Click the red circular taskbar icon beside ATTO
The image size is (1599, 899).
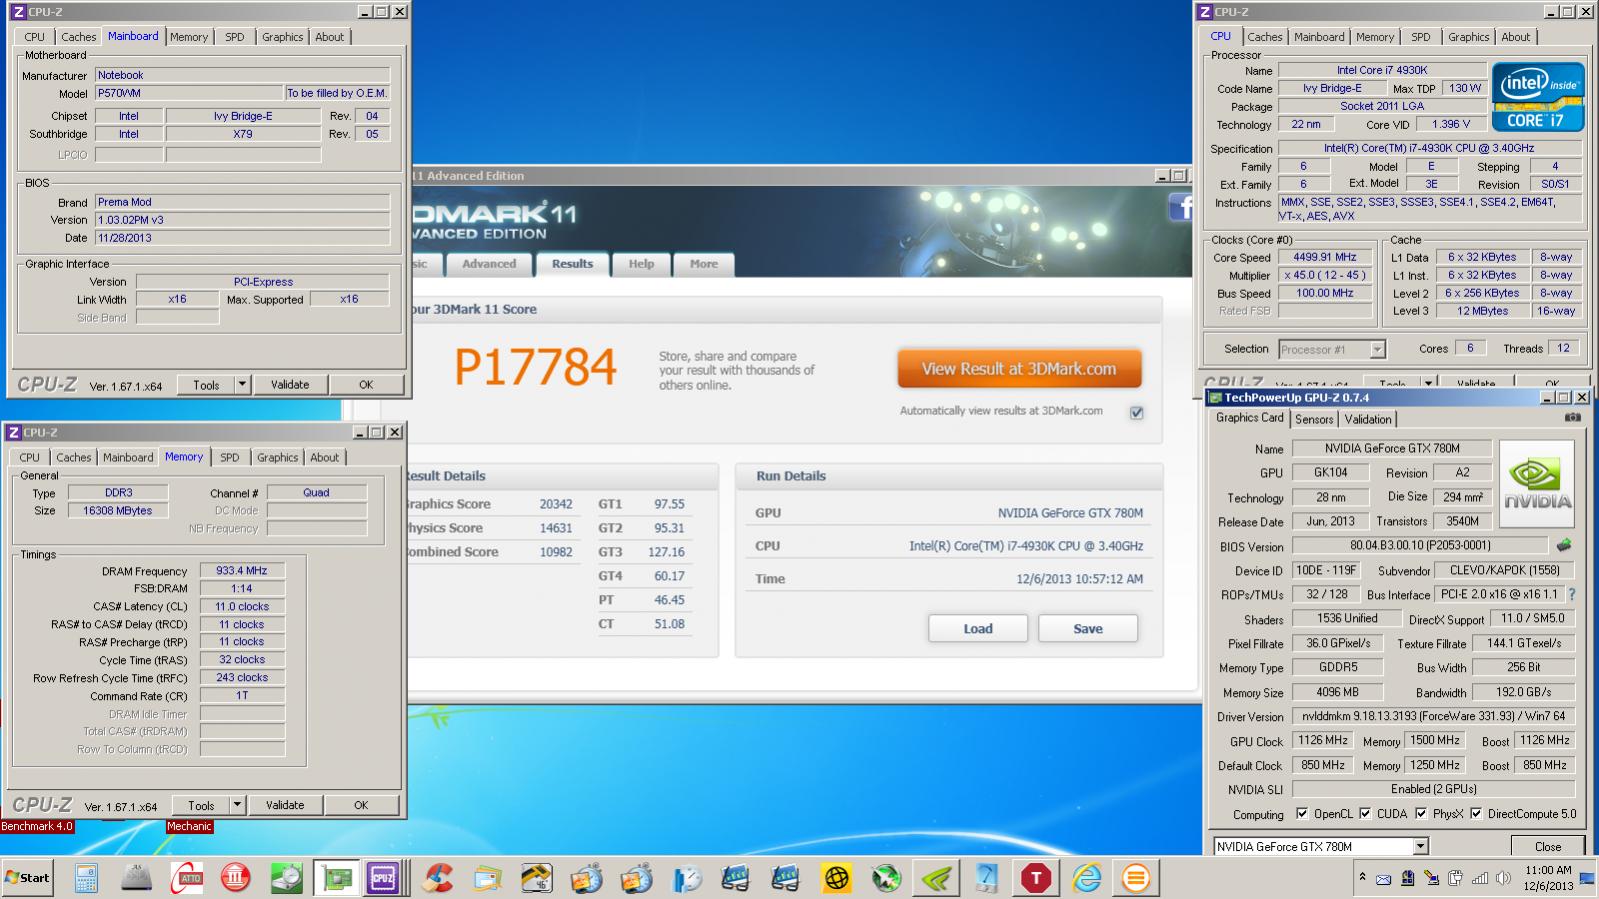click(x=236, y=878)
